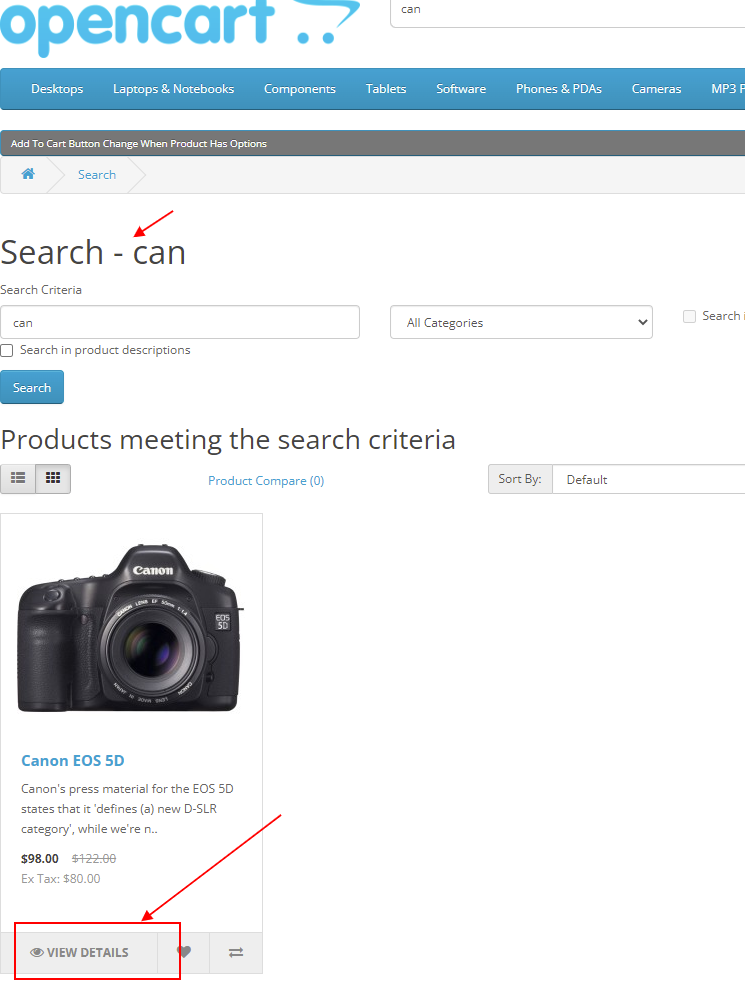The image size is (745, 984).
Task: Click the Search breadcrumb link
Action: pyautogui.click(x=97, y=174)
